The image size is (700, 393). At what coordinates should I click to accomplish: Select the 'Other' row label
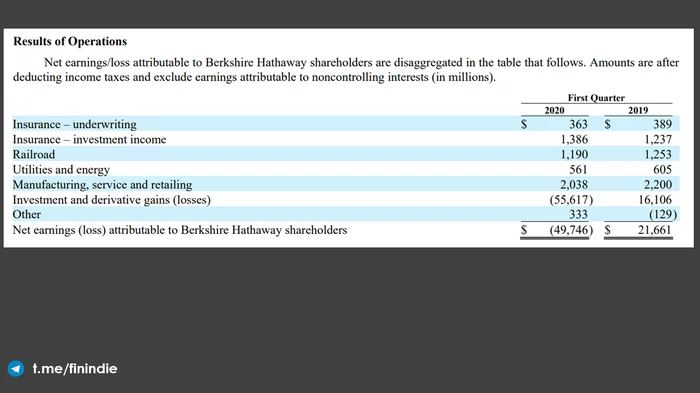tap(27, 214)
